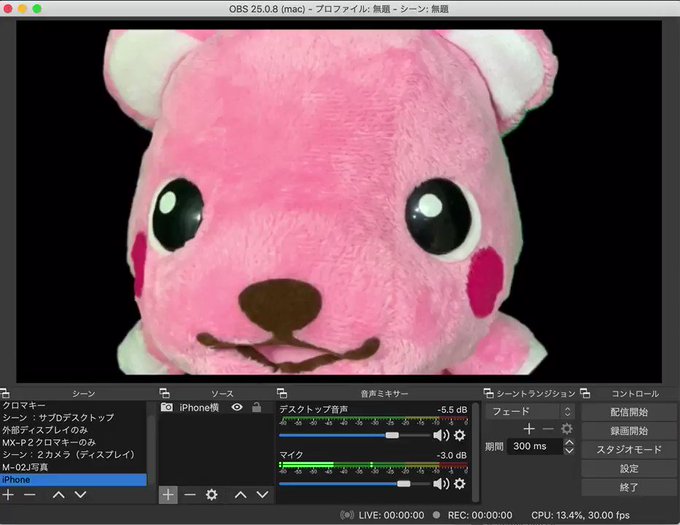Remove scene transition with minus icon
This screenshot has width=680, height=525.
click(548, 429)
